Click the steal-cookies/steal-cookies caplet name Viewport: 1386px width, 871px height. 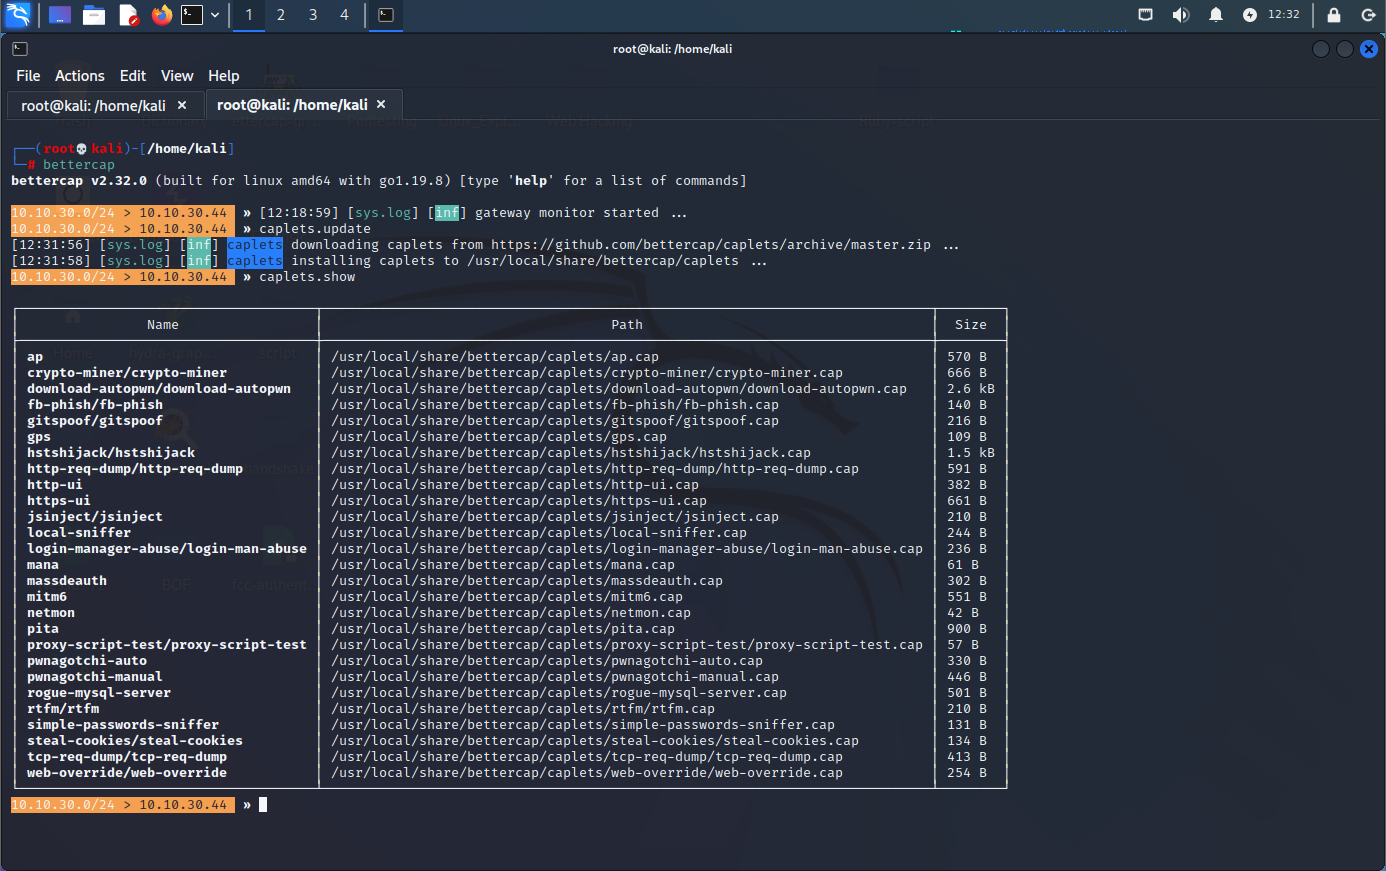pos(135,741)
